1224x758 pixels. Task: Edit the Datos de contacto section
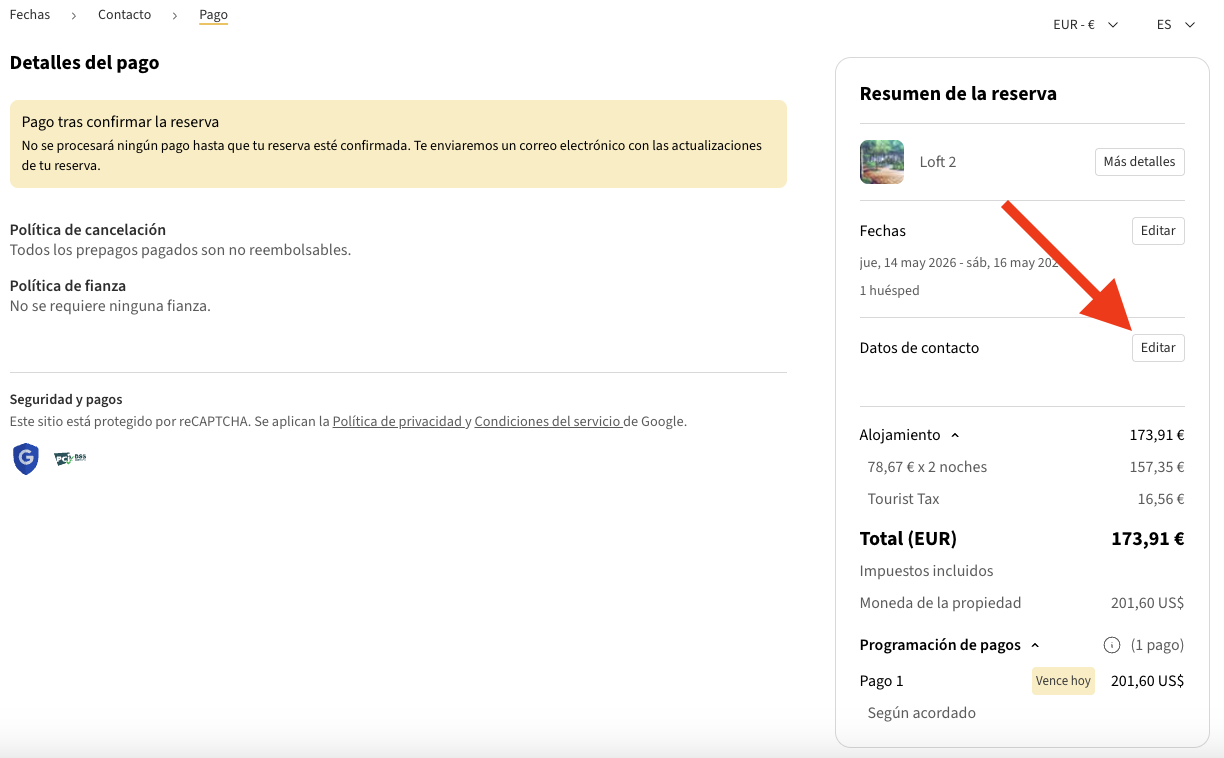coord(1158,348)
